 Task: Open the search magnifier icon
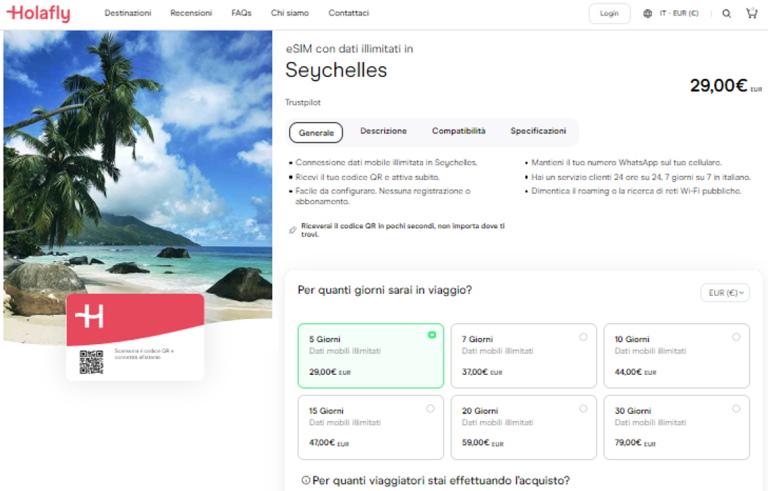(726, 14)
